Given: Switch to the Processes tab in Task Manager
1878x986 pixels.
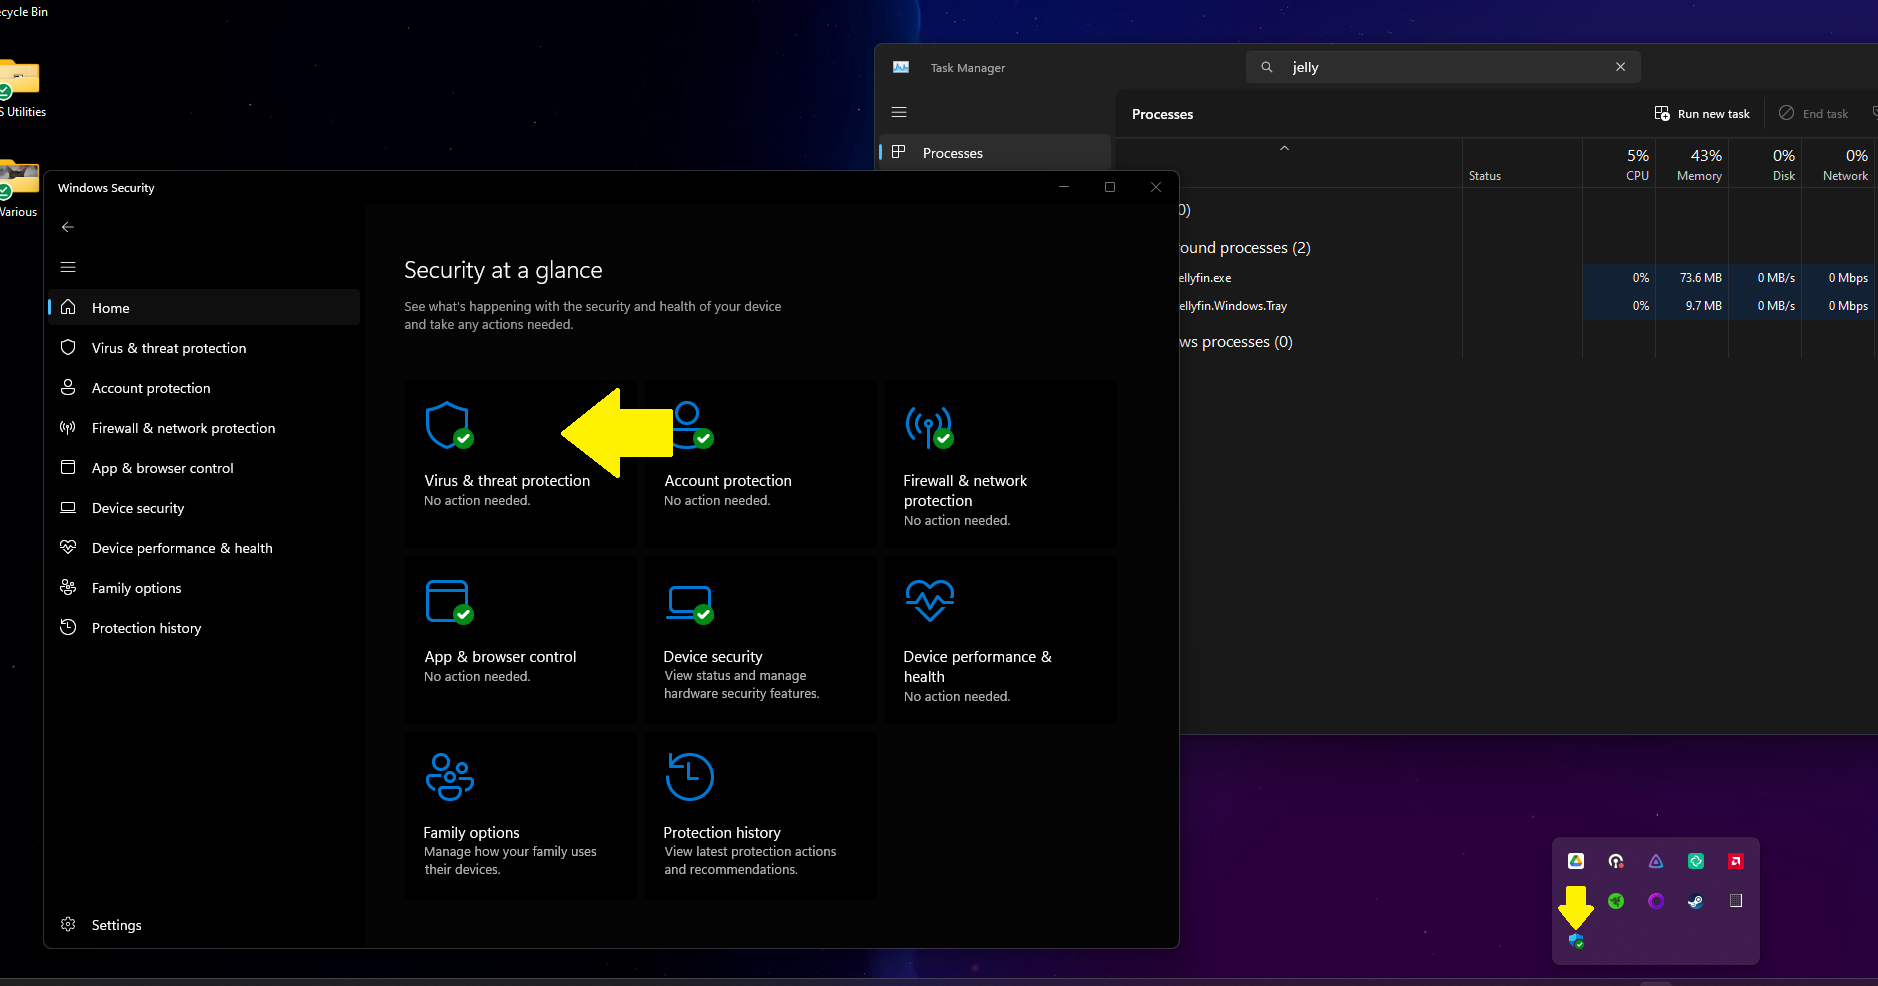Looking at the screenshot, I should click(952, 153).
